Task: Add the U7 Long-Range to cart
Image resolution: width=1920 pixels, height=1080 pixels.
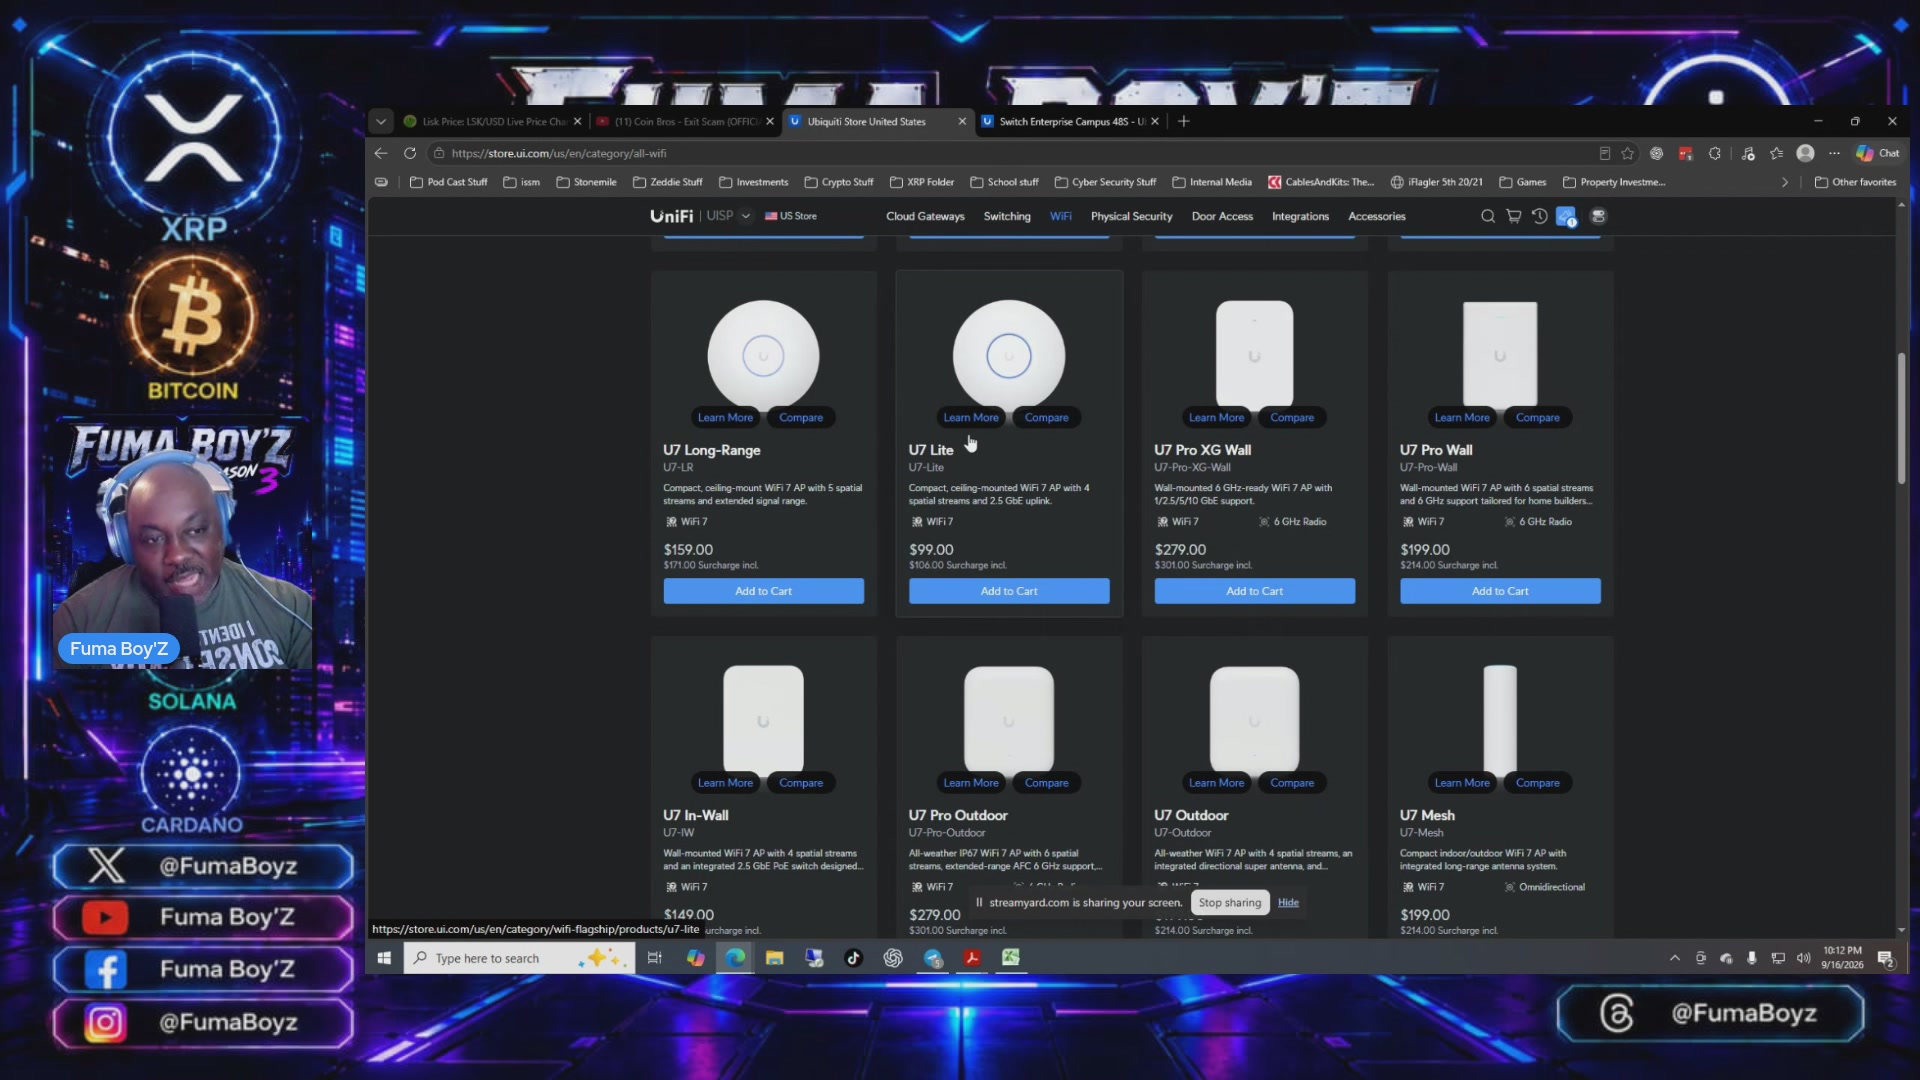Action: (x=763, y=591)
